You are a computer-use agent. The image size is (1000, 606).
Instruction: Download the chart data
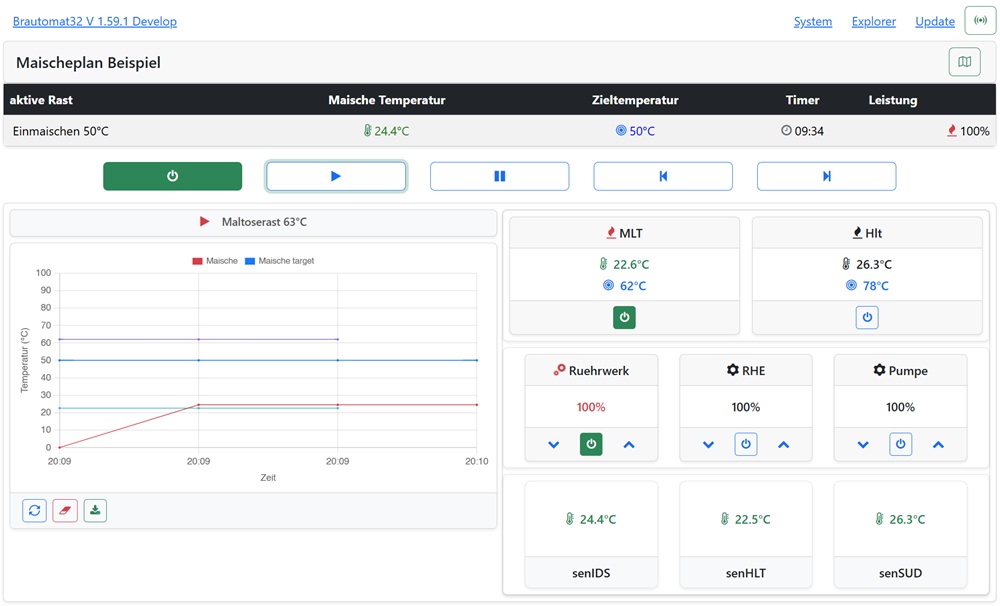(95, 510)
